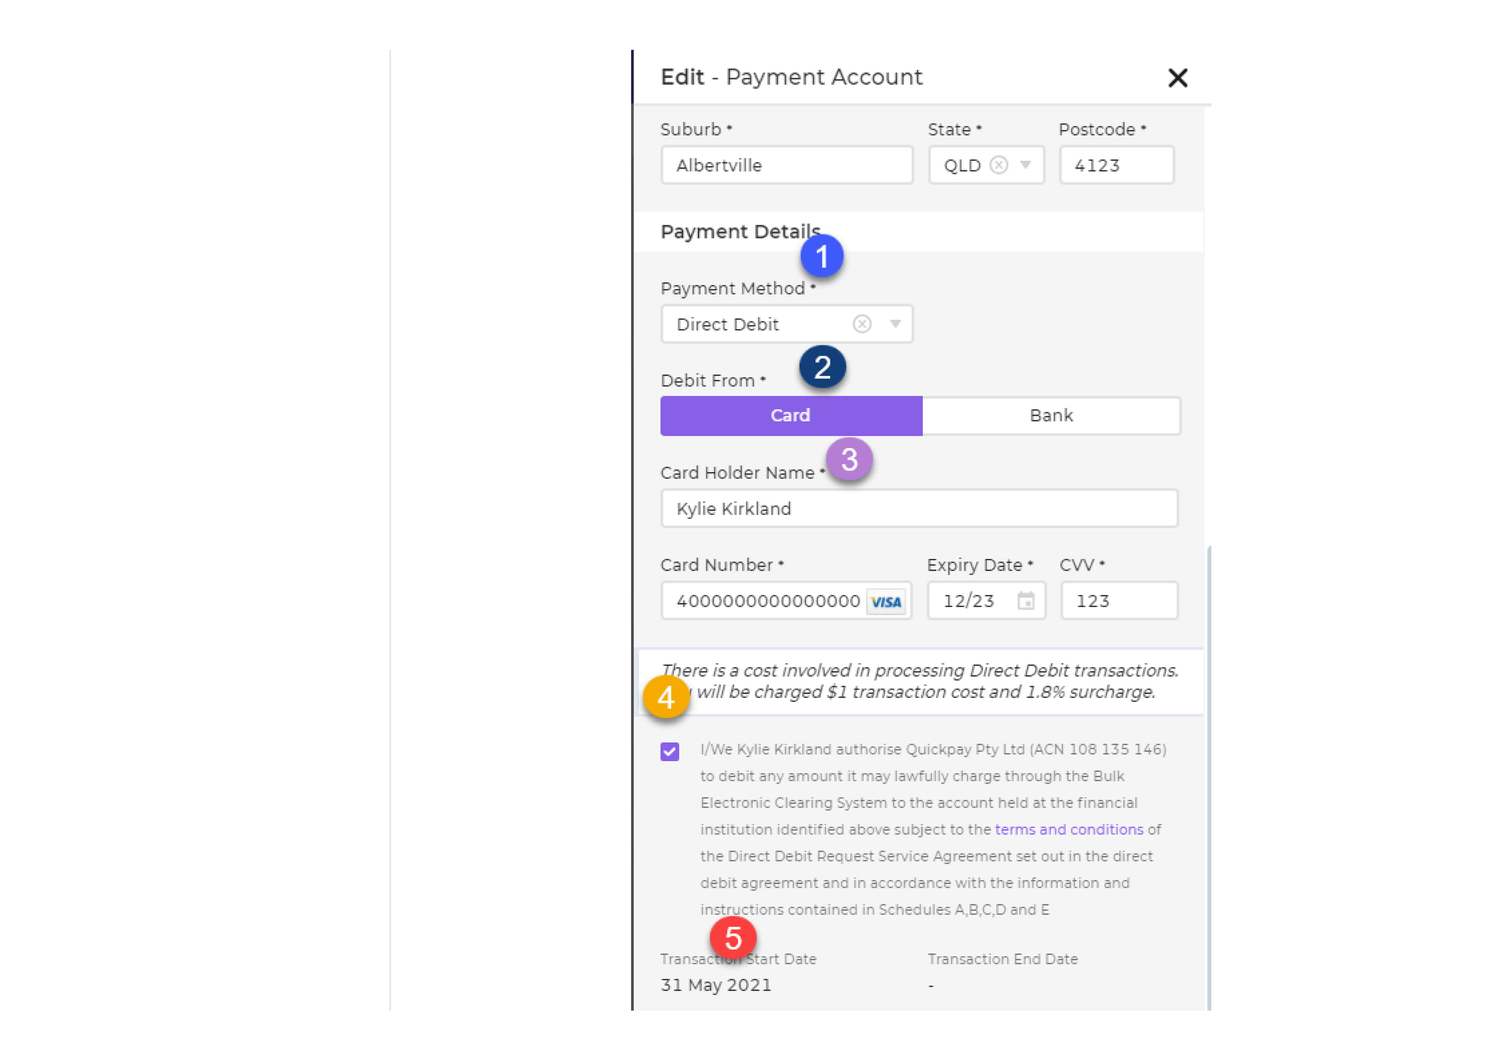Click the blue numbered marker 1

click(822, 256)
